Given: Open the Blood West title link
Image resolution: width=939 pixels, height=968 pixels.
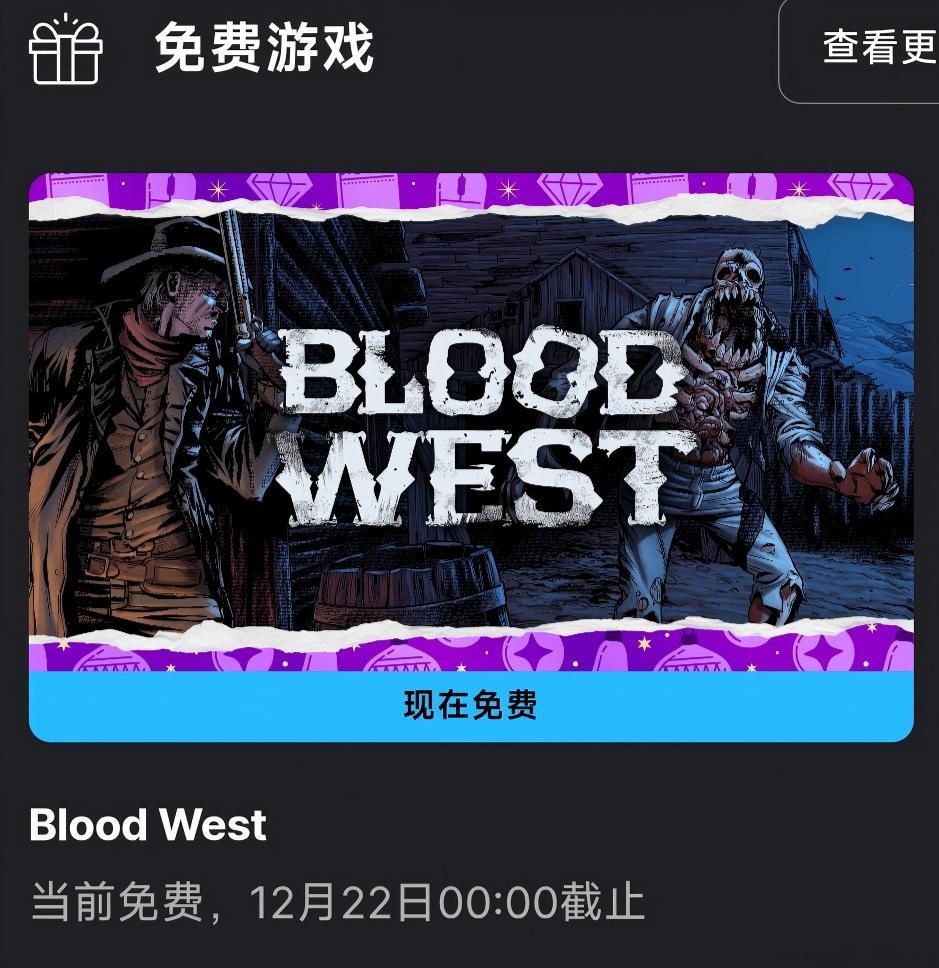Looking at the screenshot, I should 148,825.
